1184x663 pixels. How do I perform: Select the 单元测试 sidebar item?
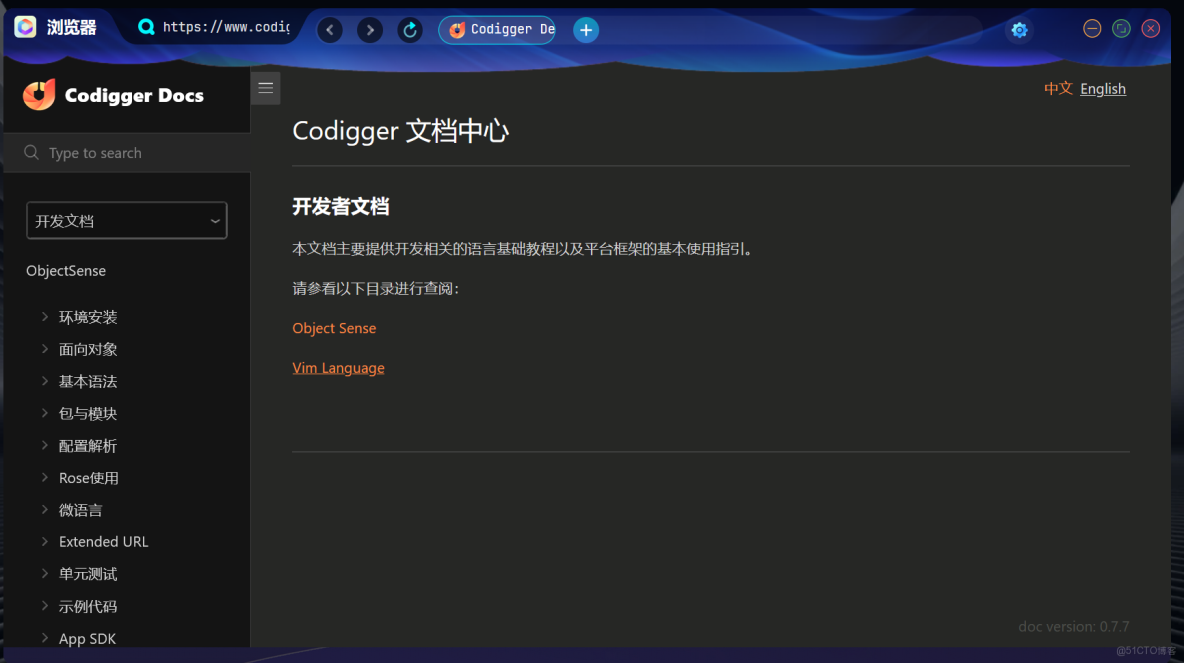pyautogui.click(x=87, y=573)
